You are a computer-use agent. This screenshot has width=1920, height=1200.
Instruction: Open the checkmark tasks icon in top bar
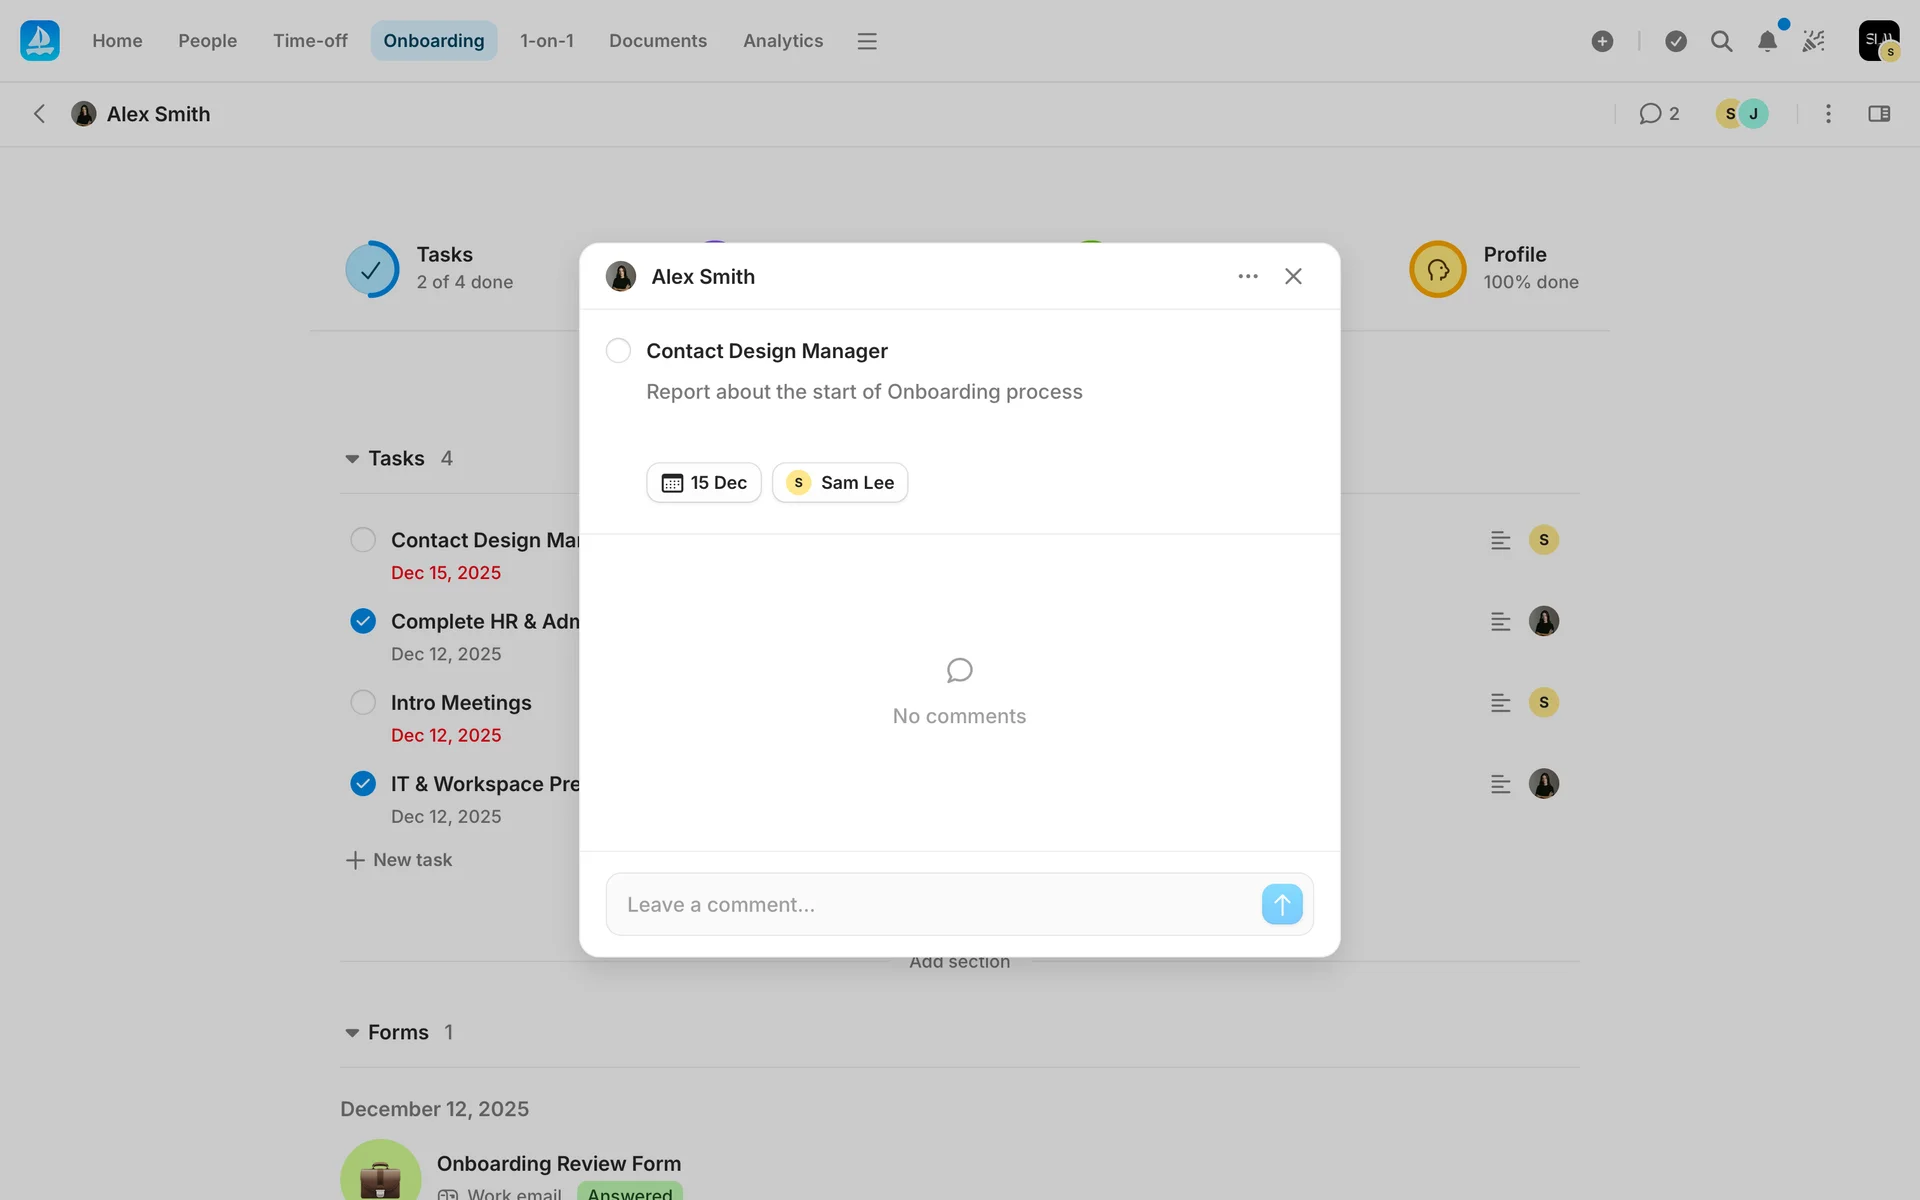(1675, 41)
